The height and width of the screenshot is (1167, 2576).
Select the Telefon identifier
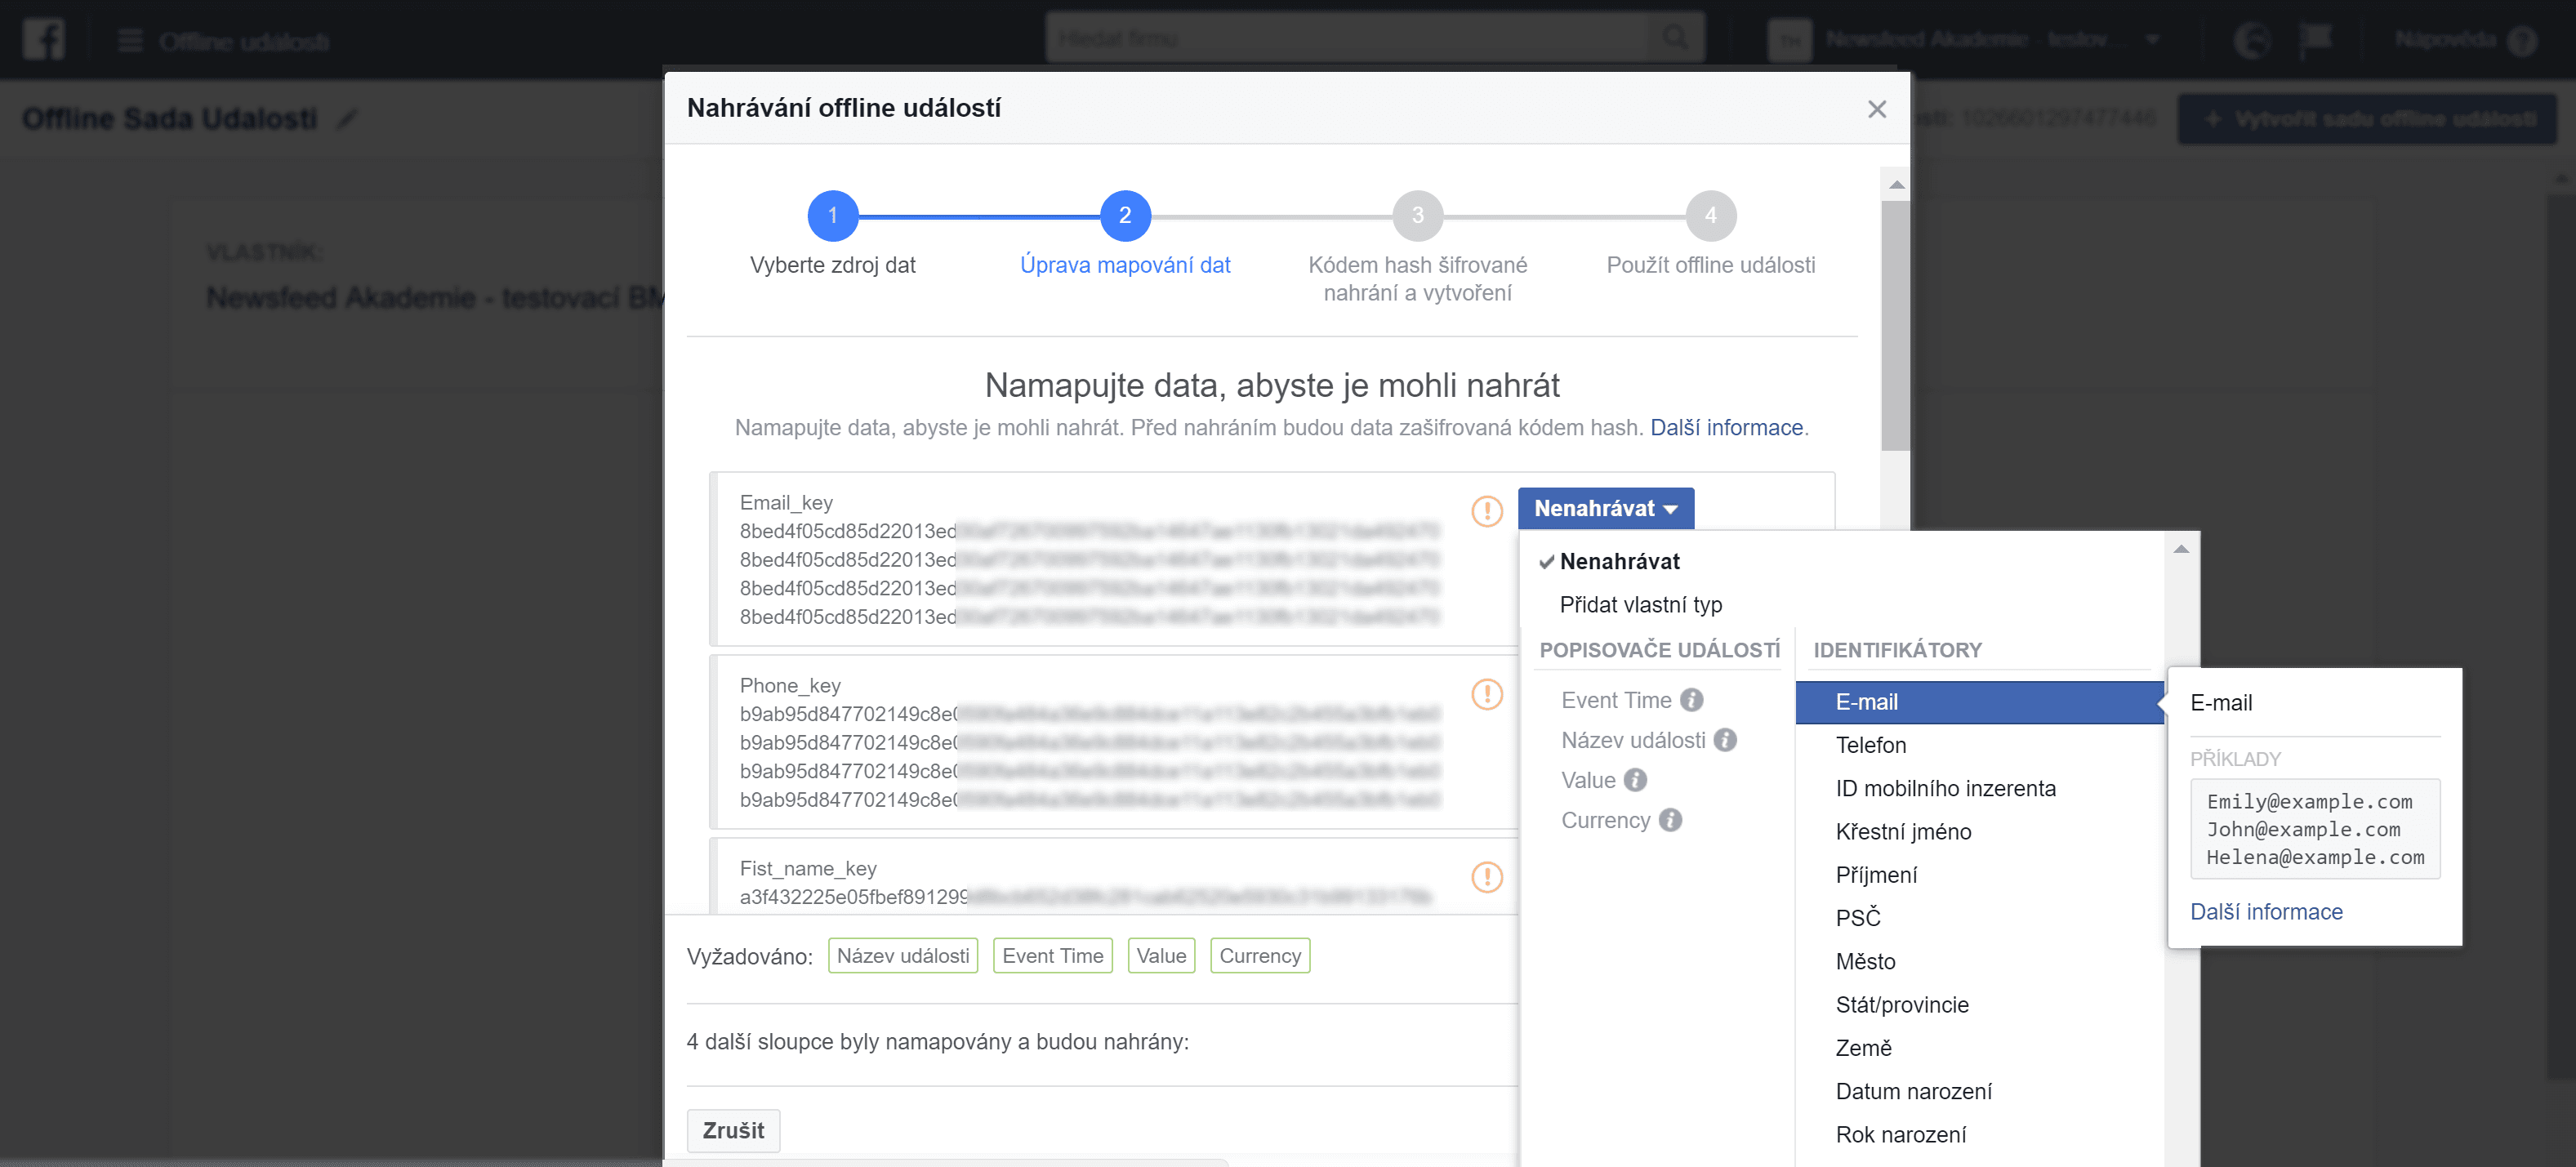pyautogui.click(x=1870, y=745)
